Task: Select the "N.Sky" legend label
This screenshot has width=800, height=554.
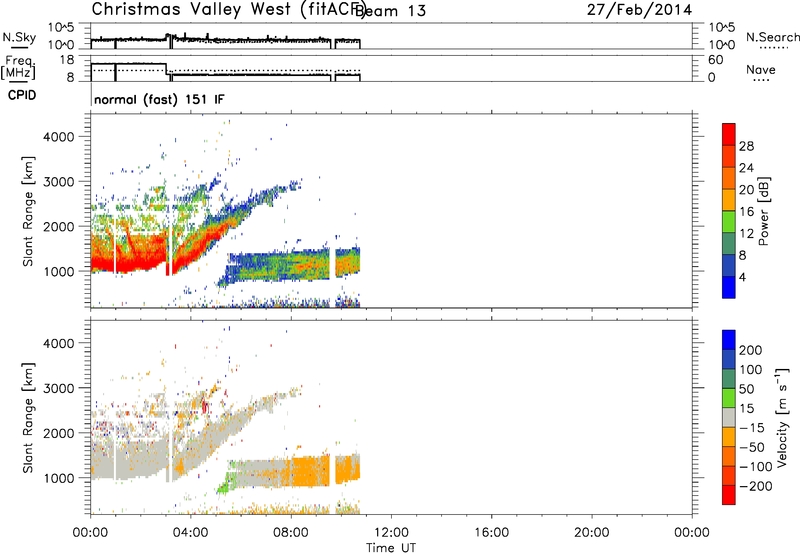Action: pyautogui.click(x=19, y=37)
